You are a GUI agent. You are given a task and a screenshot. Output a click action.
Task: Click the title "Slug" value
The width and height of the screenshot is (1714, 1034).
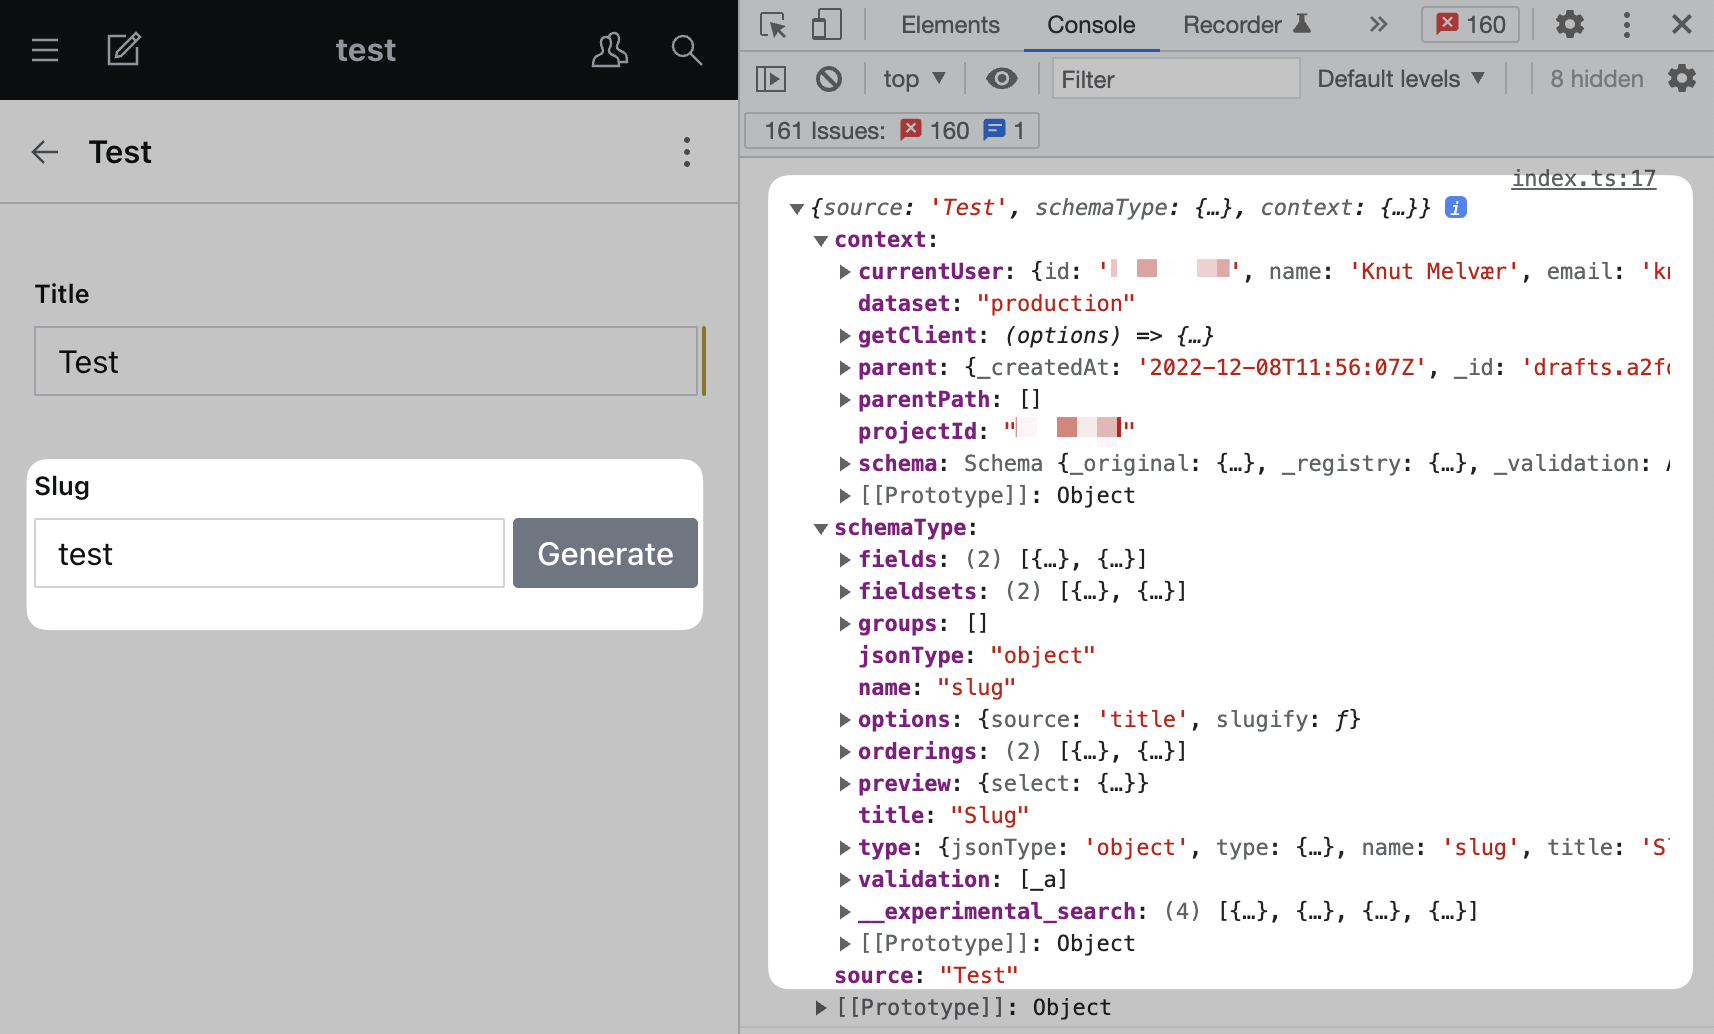pyautogui.click(x=989, y=815)
